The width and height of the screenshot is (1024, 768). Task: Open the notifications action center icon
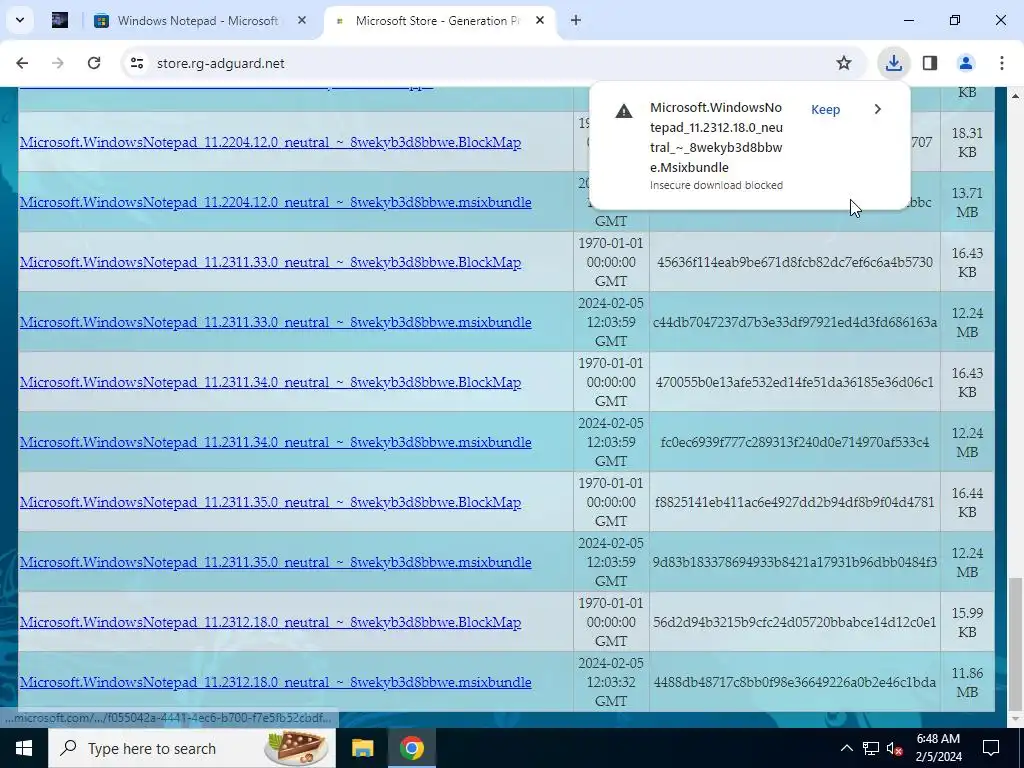point(991,748)
